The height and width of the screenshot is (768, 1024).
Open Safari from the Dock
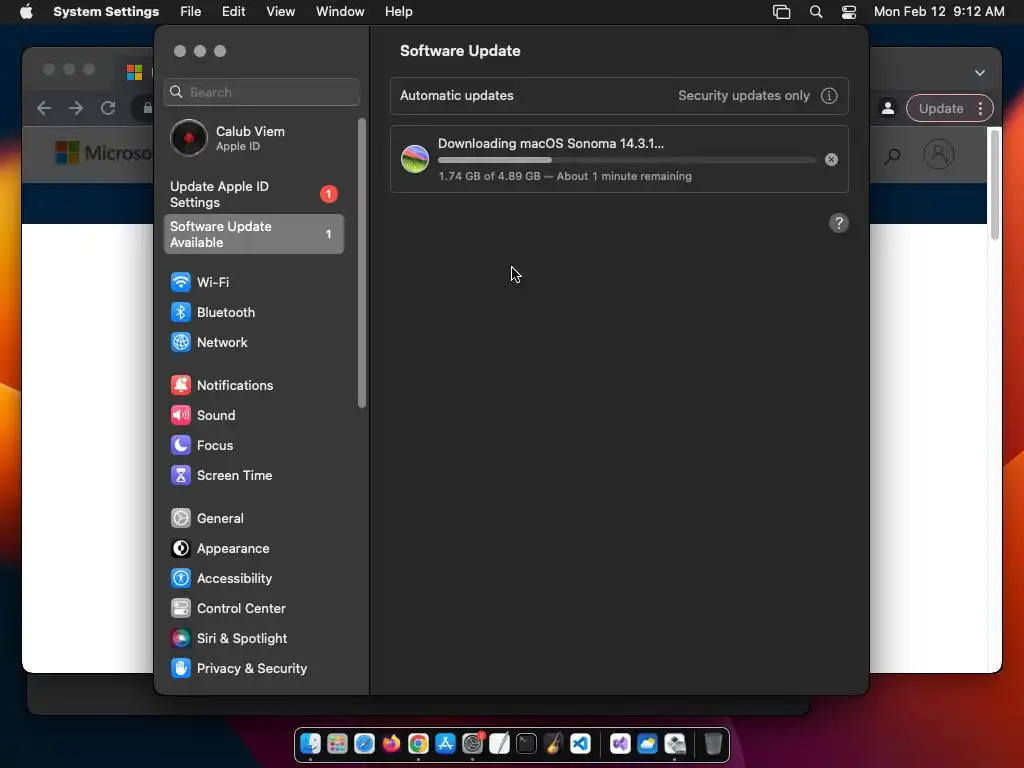pos(364,744)
